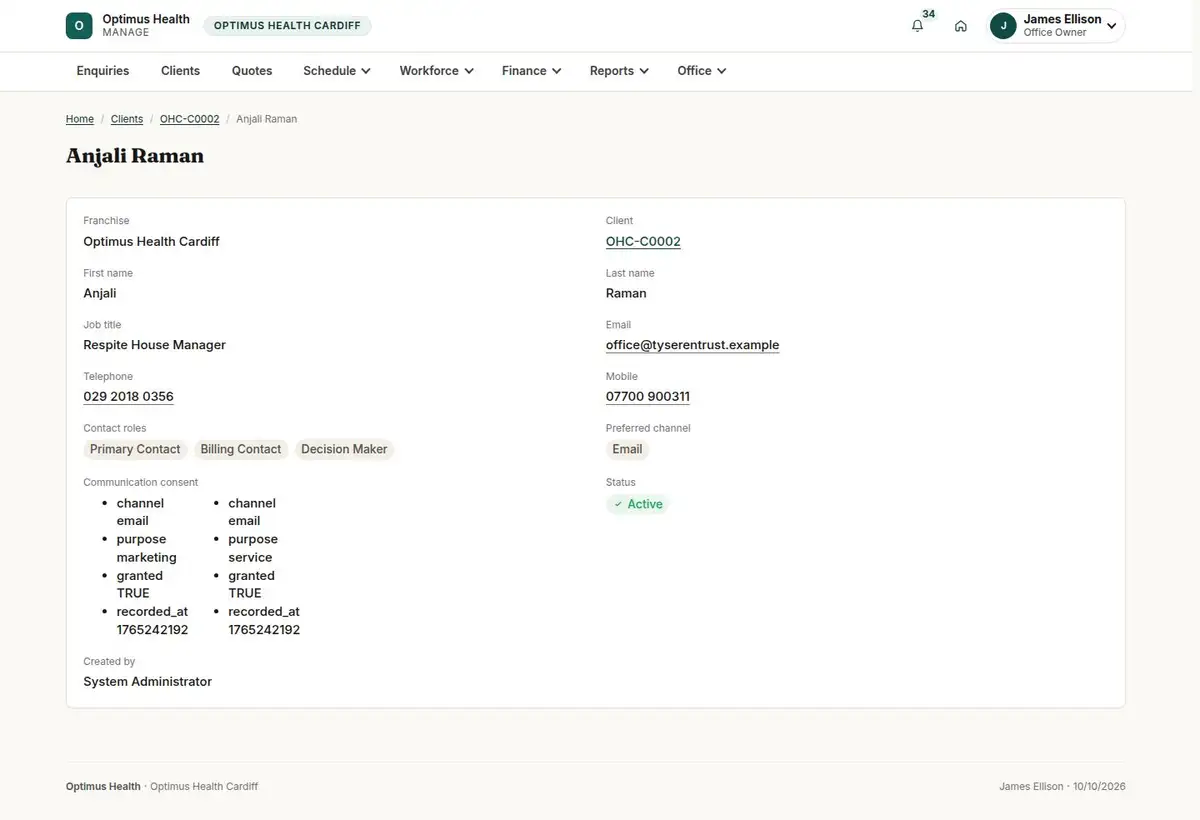Select the Optimus Health Cardiff franchise badge
1200x820 pixels.
[287, 26]
